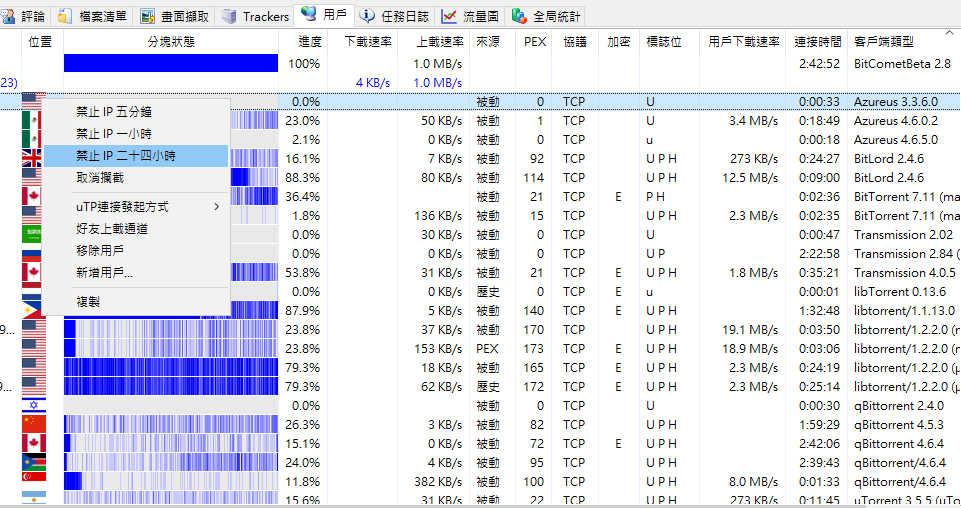The image size is (961, 508).
Task: Click the flag of the 24.0% qBittorrent peer
Action: pyautogui.click(x=34, y=463)
